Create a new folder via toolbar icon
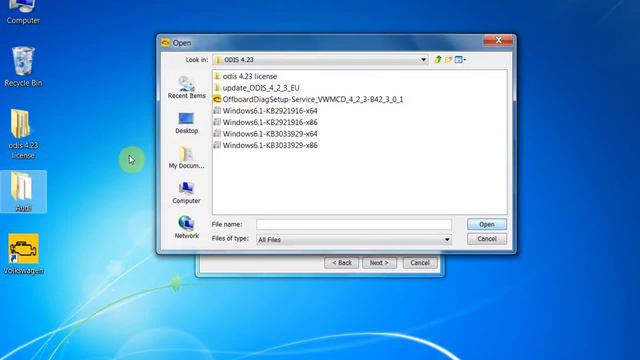The height and width of the screenshot is (360, 640). tap(448, 60)
